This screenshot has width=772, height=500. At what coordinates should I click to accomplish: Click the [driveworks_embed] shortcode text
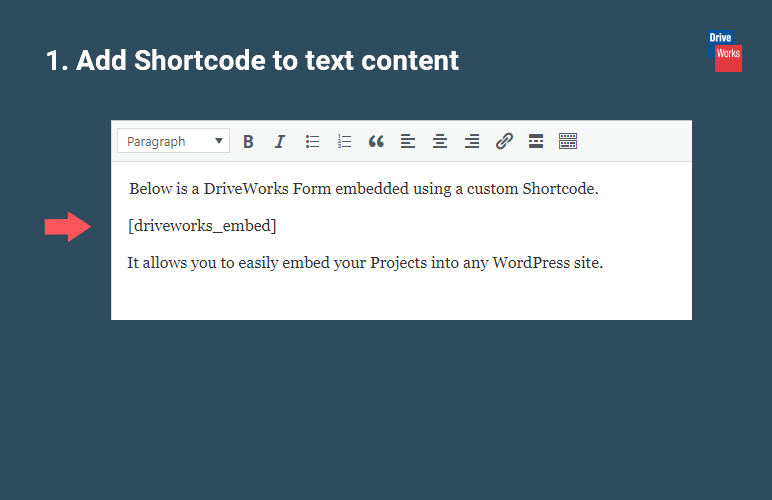[202, 226]
